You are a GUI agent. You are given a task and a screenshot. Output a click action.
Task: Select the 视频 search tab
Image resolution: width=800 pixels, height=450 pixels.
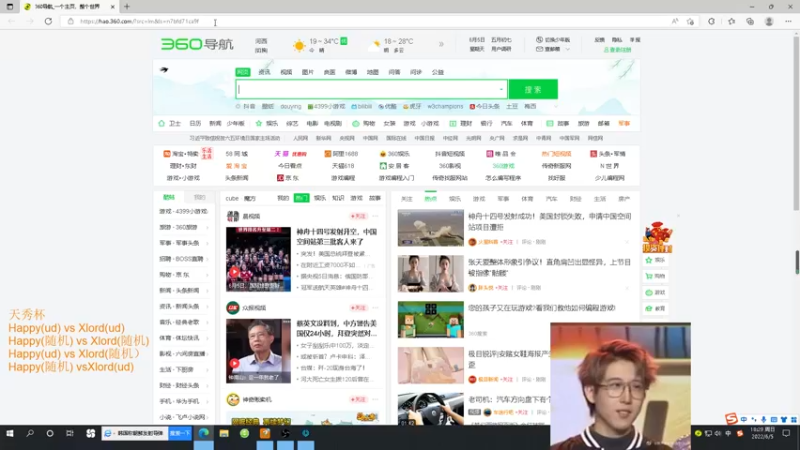click(286, 72)
